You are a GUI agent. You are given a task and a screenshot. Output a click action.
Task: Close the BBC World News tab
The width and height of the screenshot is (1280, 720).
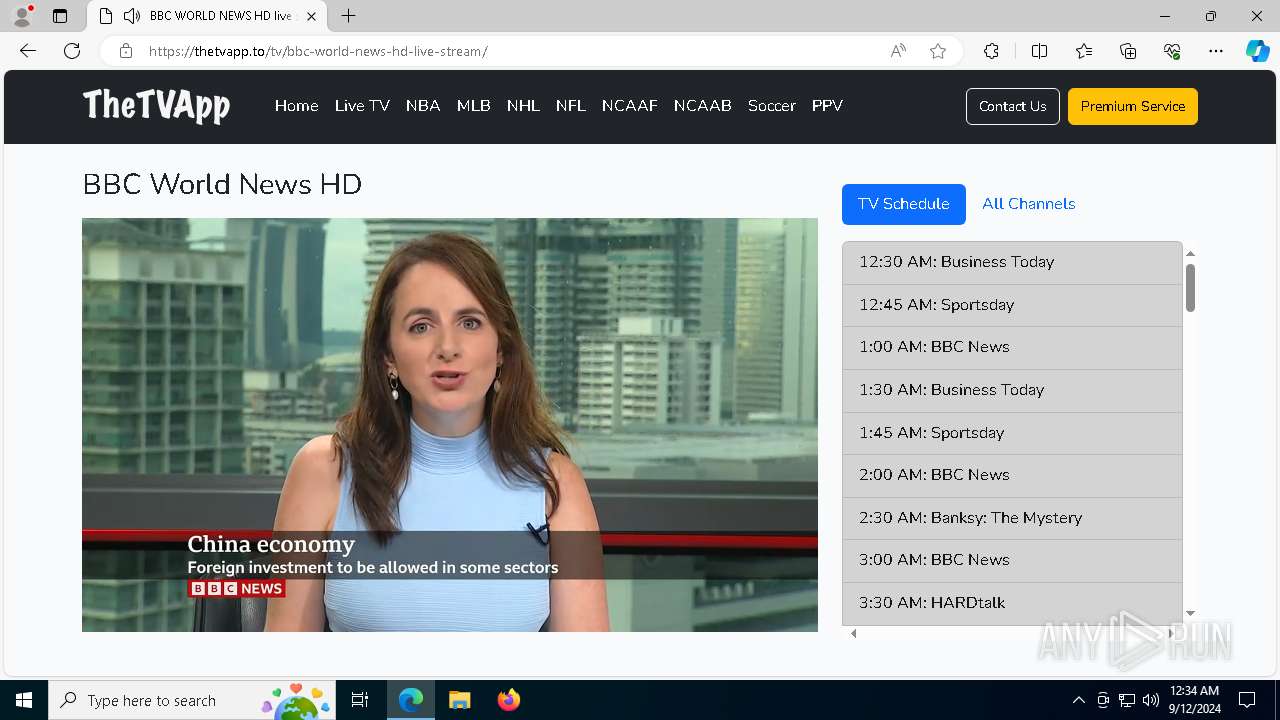311,16
